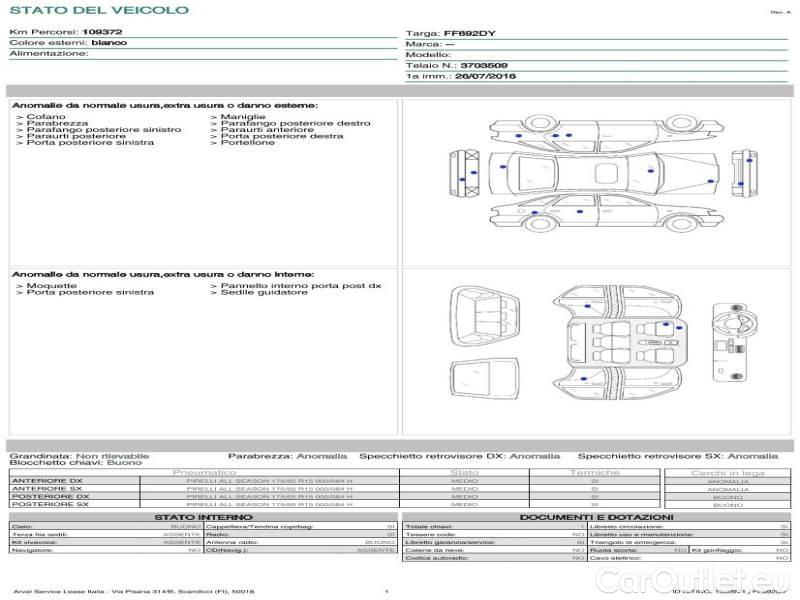Select 'Parafango posteriore sinistro' entry
The height and width of the screenshot is (600, 800).
(104, 130)
